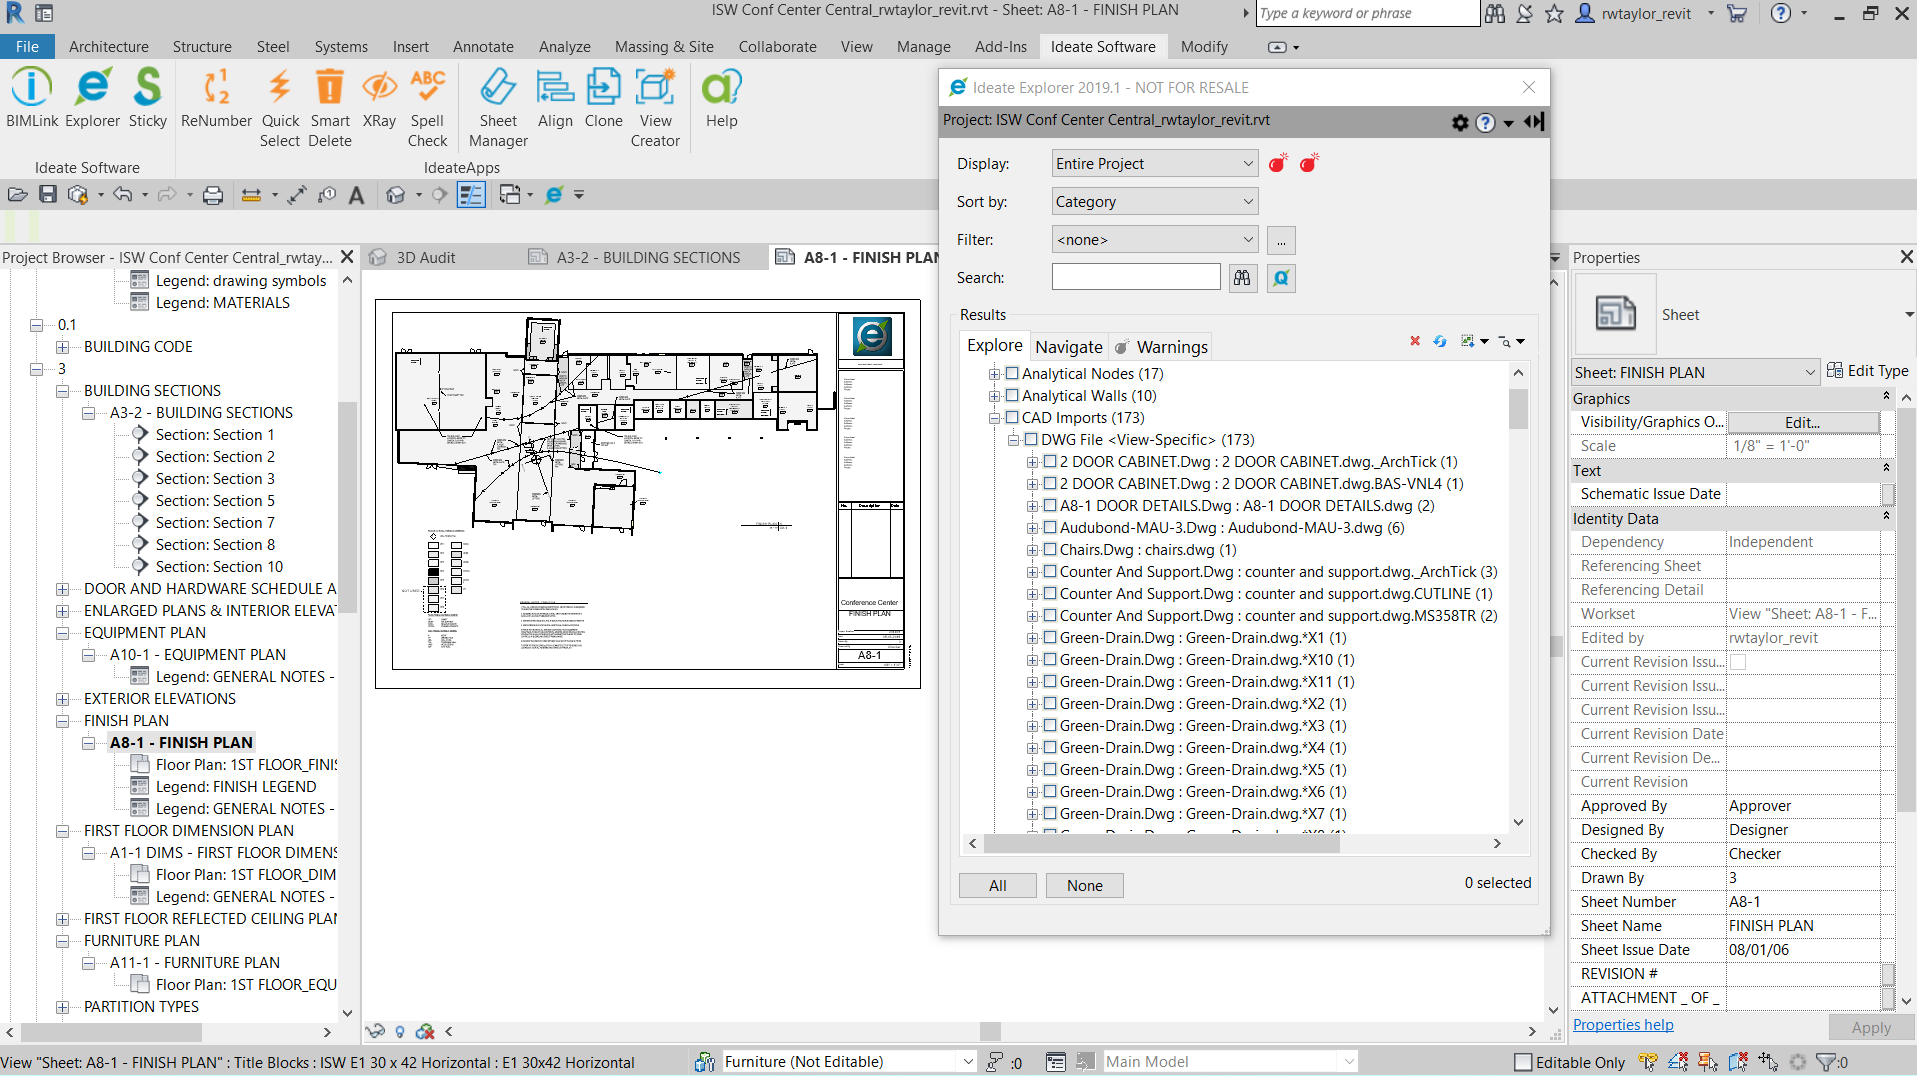Collapse the CAD Imports tree node

pos(994,418)
